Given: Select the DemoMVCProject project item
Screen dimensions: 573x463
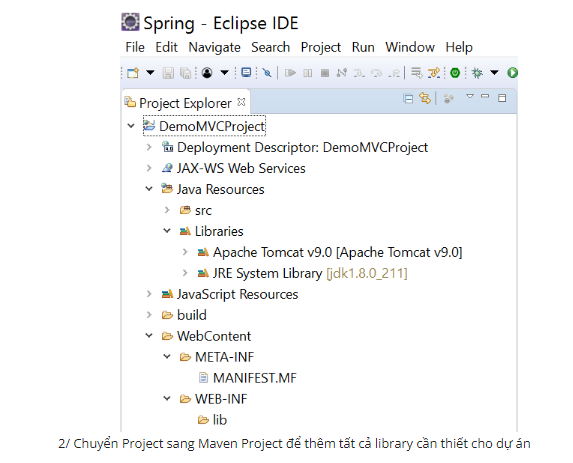Looking at the screenshot, I should (204, 126).
